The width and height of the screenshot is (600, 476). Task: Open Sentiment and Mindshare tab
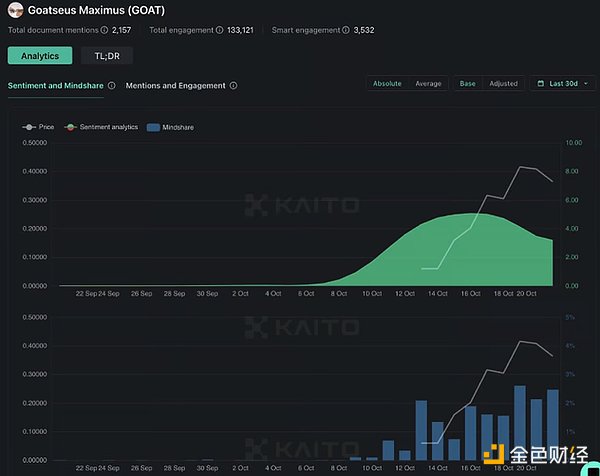pyautogui.click(x=55, y=85)
